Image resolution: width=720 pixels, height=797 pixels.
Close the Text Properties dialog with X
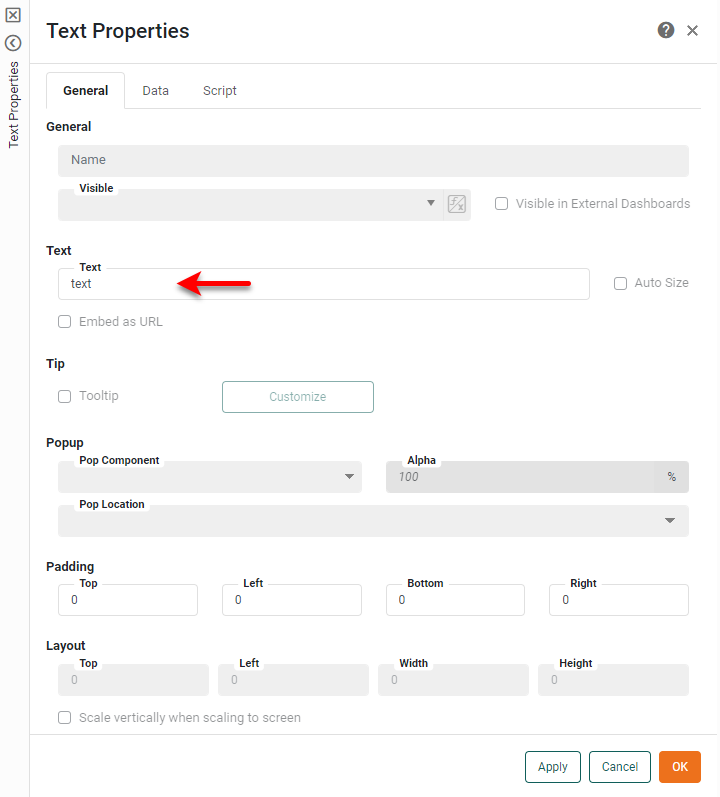pyautogui.click(x=692, y=30)
